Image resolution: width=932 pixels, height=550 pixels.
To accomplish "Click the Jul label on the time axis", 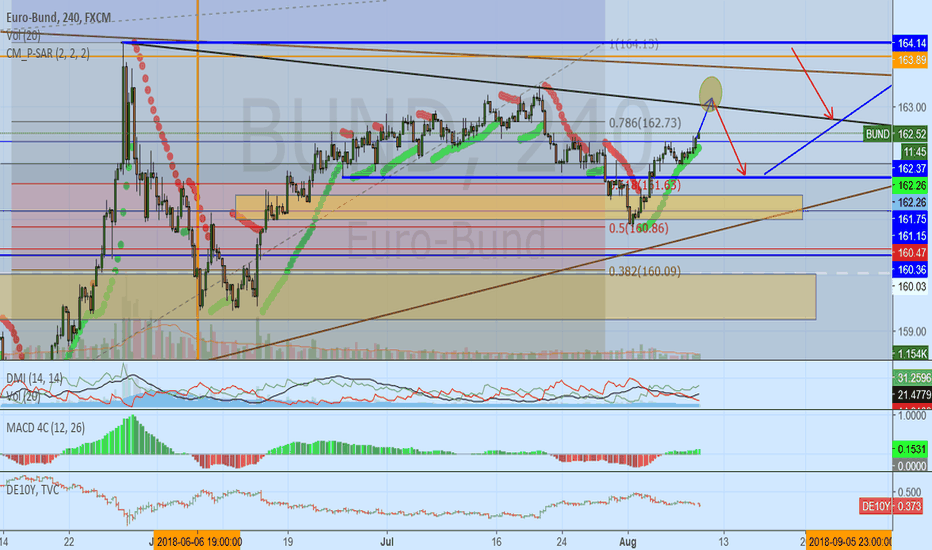I will 387,542.
